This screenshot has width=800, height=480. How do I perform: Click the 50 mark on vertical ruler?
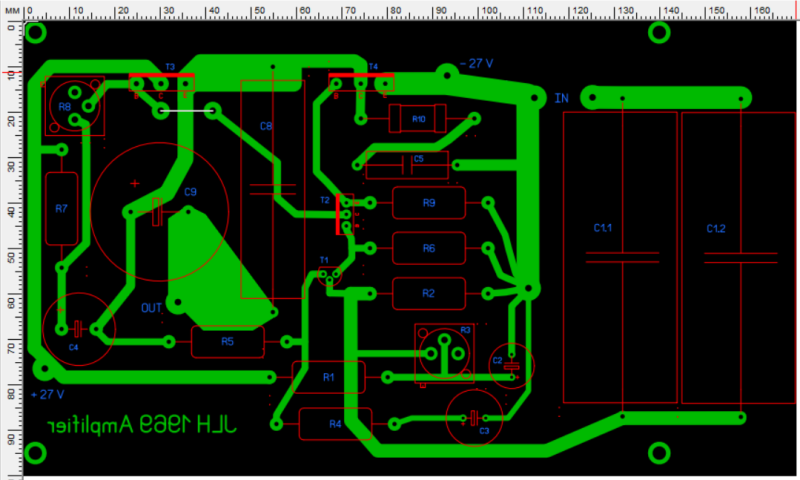pyautogui.click(x=11, y=257)
